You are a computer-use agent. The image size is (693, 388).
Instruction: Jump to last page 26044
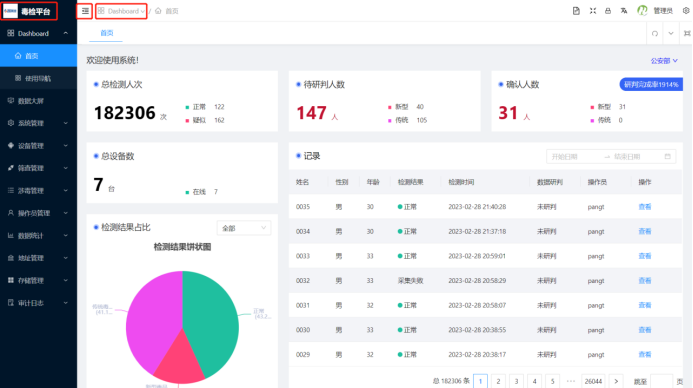click(x=593, y=381)
